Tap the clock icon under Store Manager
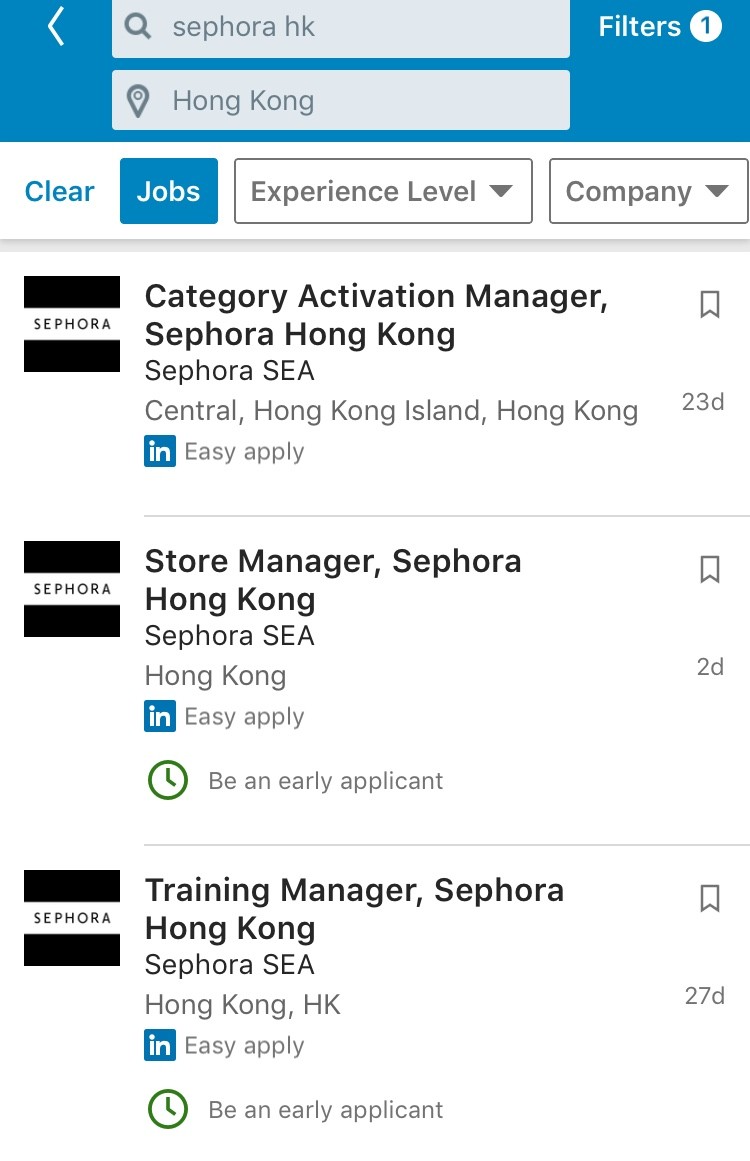 tap(168, 780)
